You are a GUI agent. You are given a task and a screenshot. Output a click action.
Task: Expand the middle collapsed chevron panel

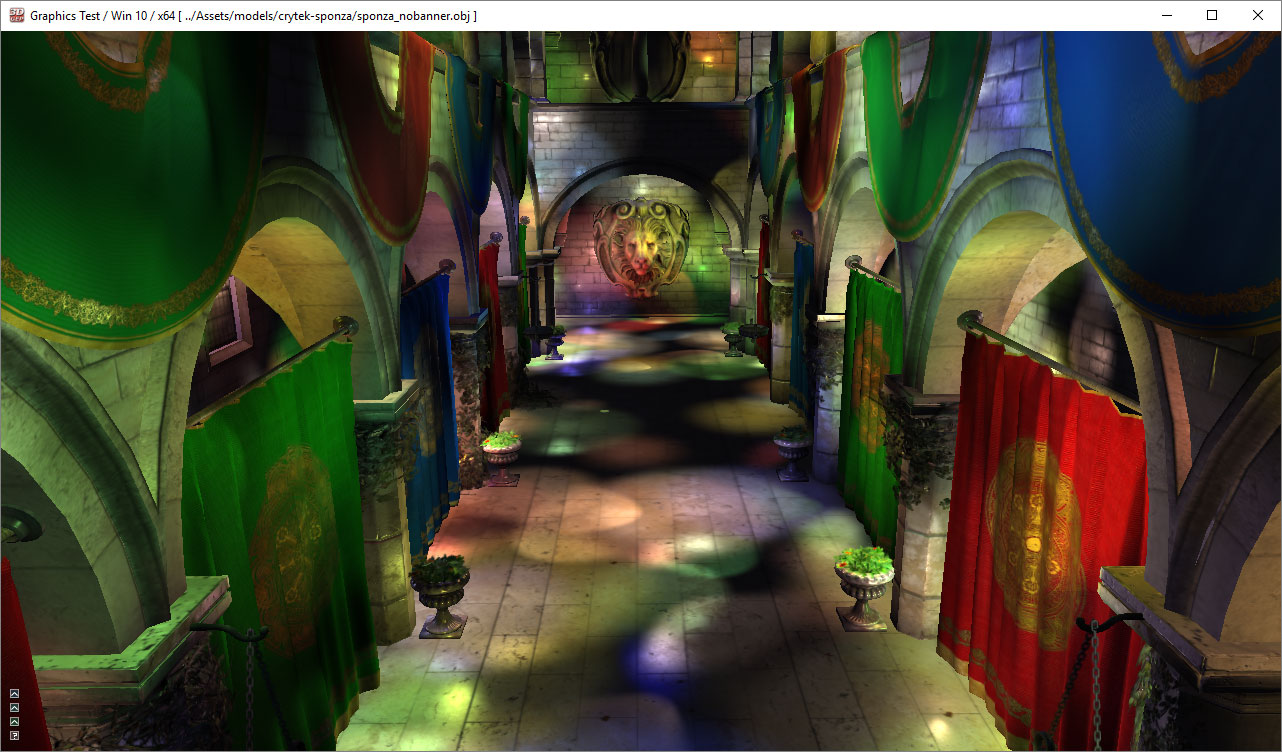click(15, 708)
